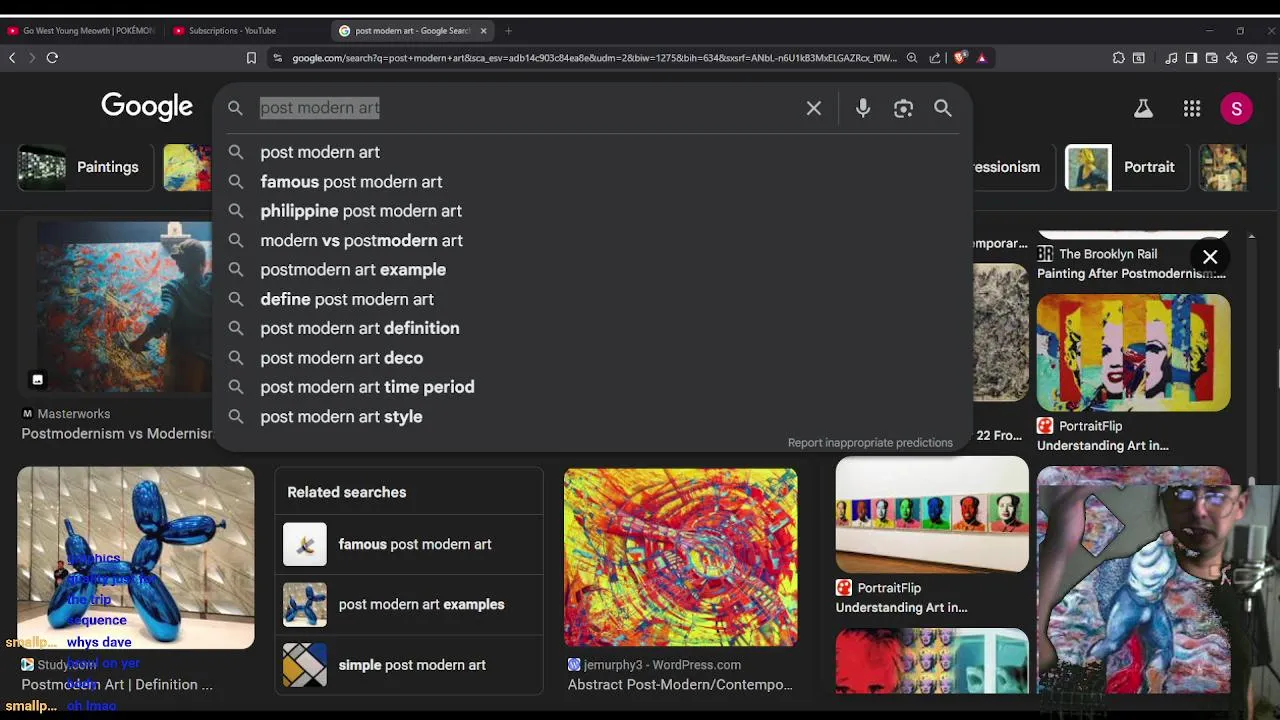
Task: Start voice search with the microphone icon
Action: click(863, 108)
